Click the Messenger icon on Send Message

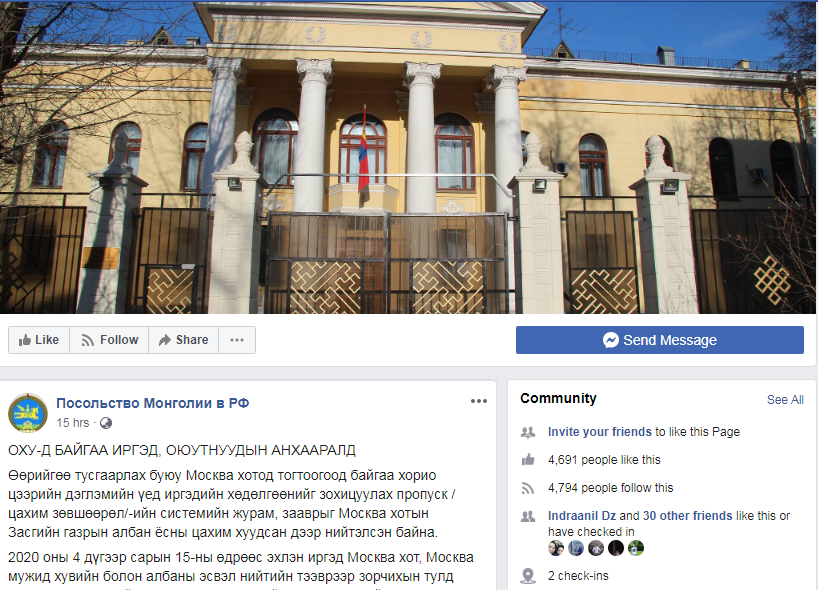pos(610,340)
